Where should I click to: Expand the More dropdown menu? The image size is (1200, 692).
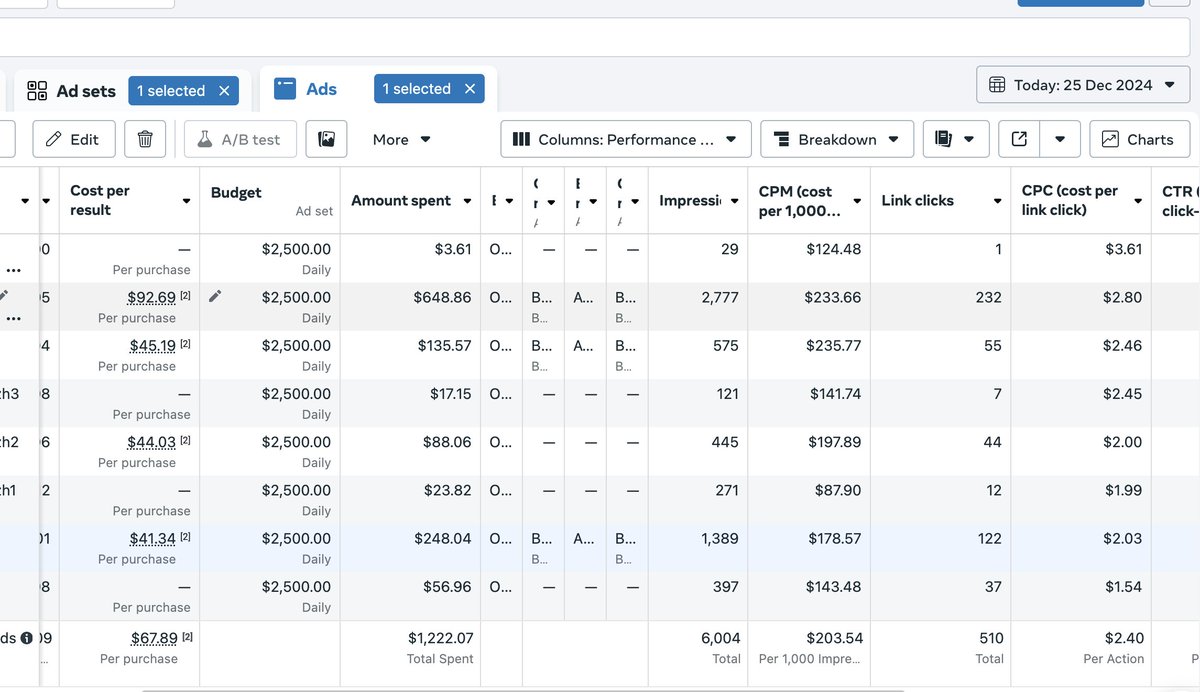pyautogui.click(x=401, y=139)
